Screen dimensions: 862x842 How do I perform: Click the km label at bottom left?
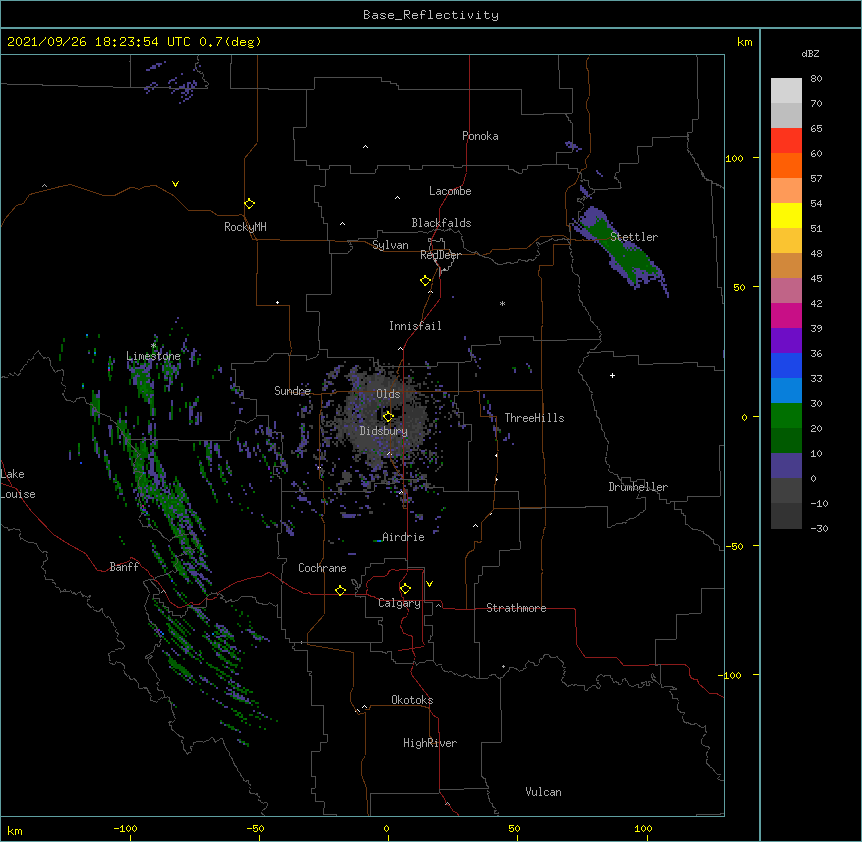[15, 830]
